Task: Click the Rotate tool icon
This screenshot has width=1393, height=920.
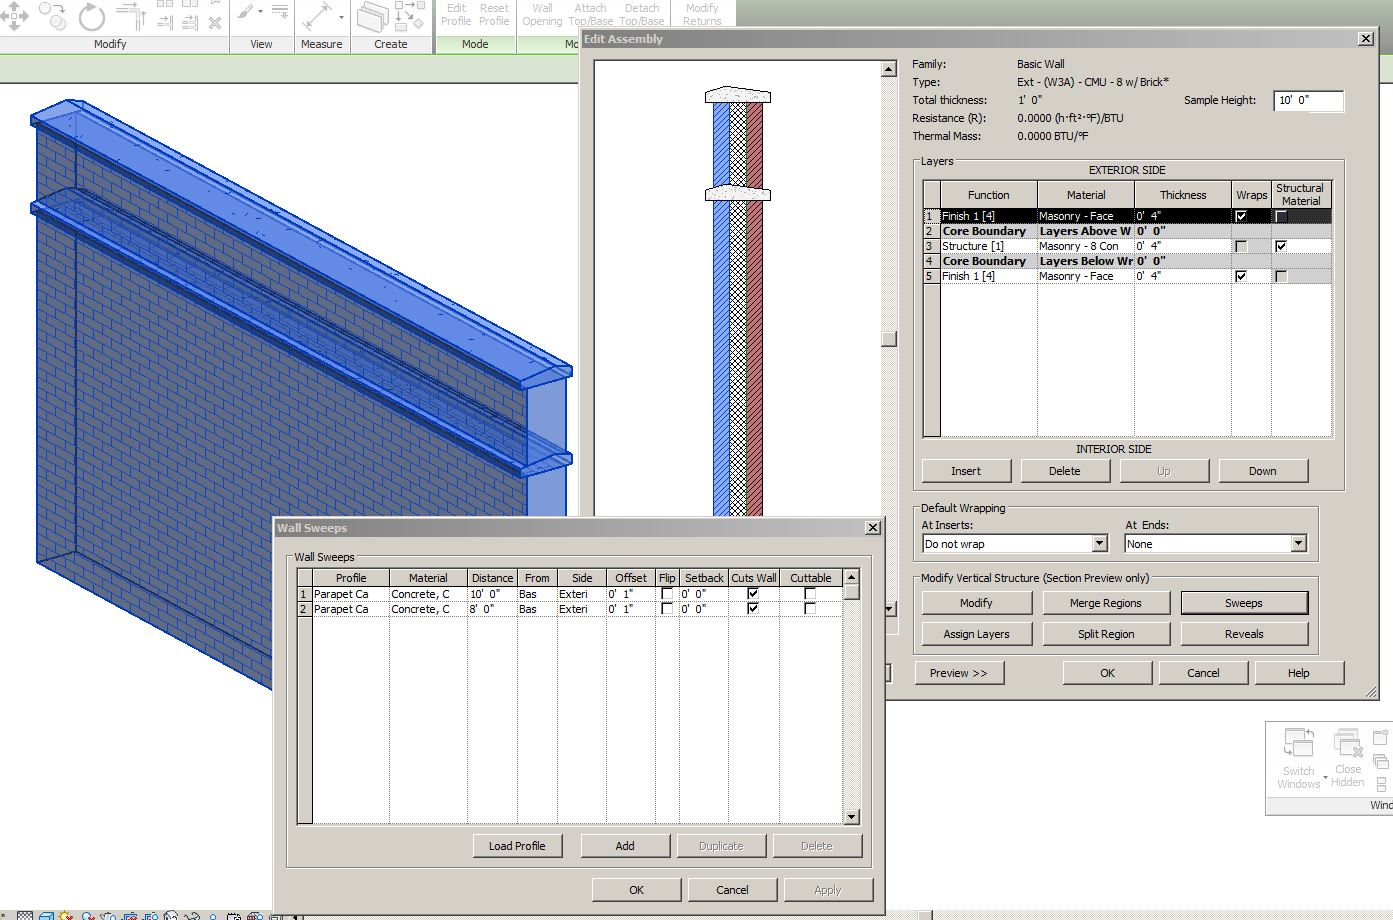Action: [91, 16]
